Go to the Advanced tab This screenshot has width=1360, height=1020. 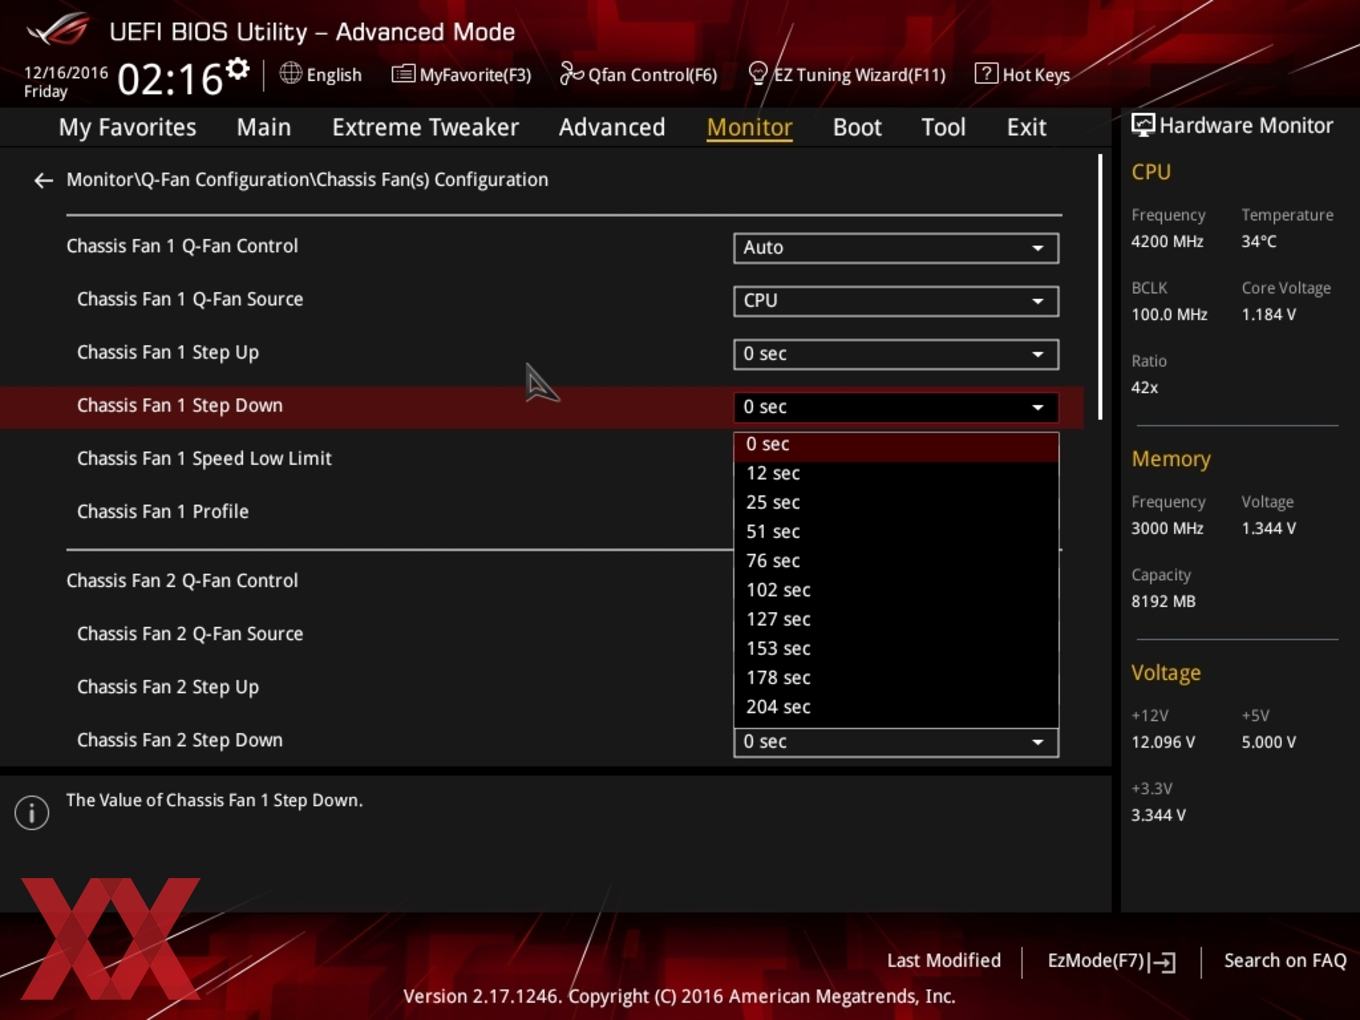[612, 127]
